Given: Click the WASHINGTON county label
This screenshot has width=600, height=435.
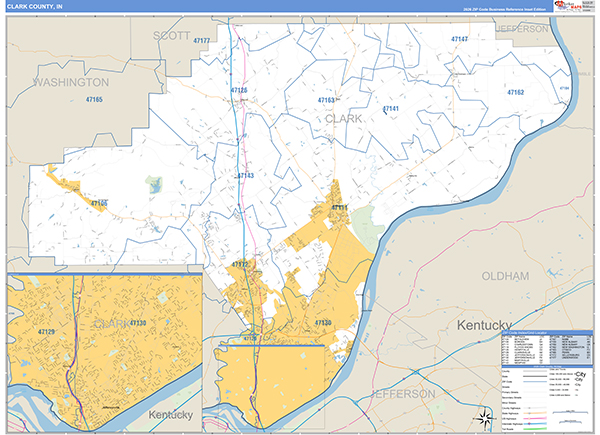Looking at the screenshot, I should coord(71,81).
